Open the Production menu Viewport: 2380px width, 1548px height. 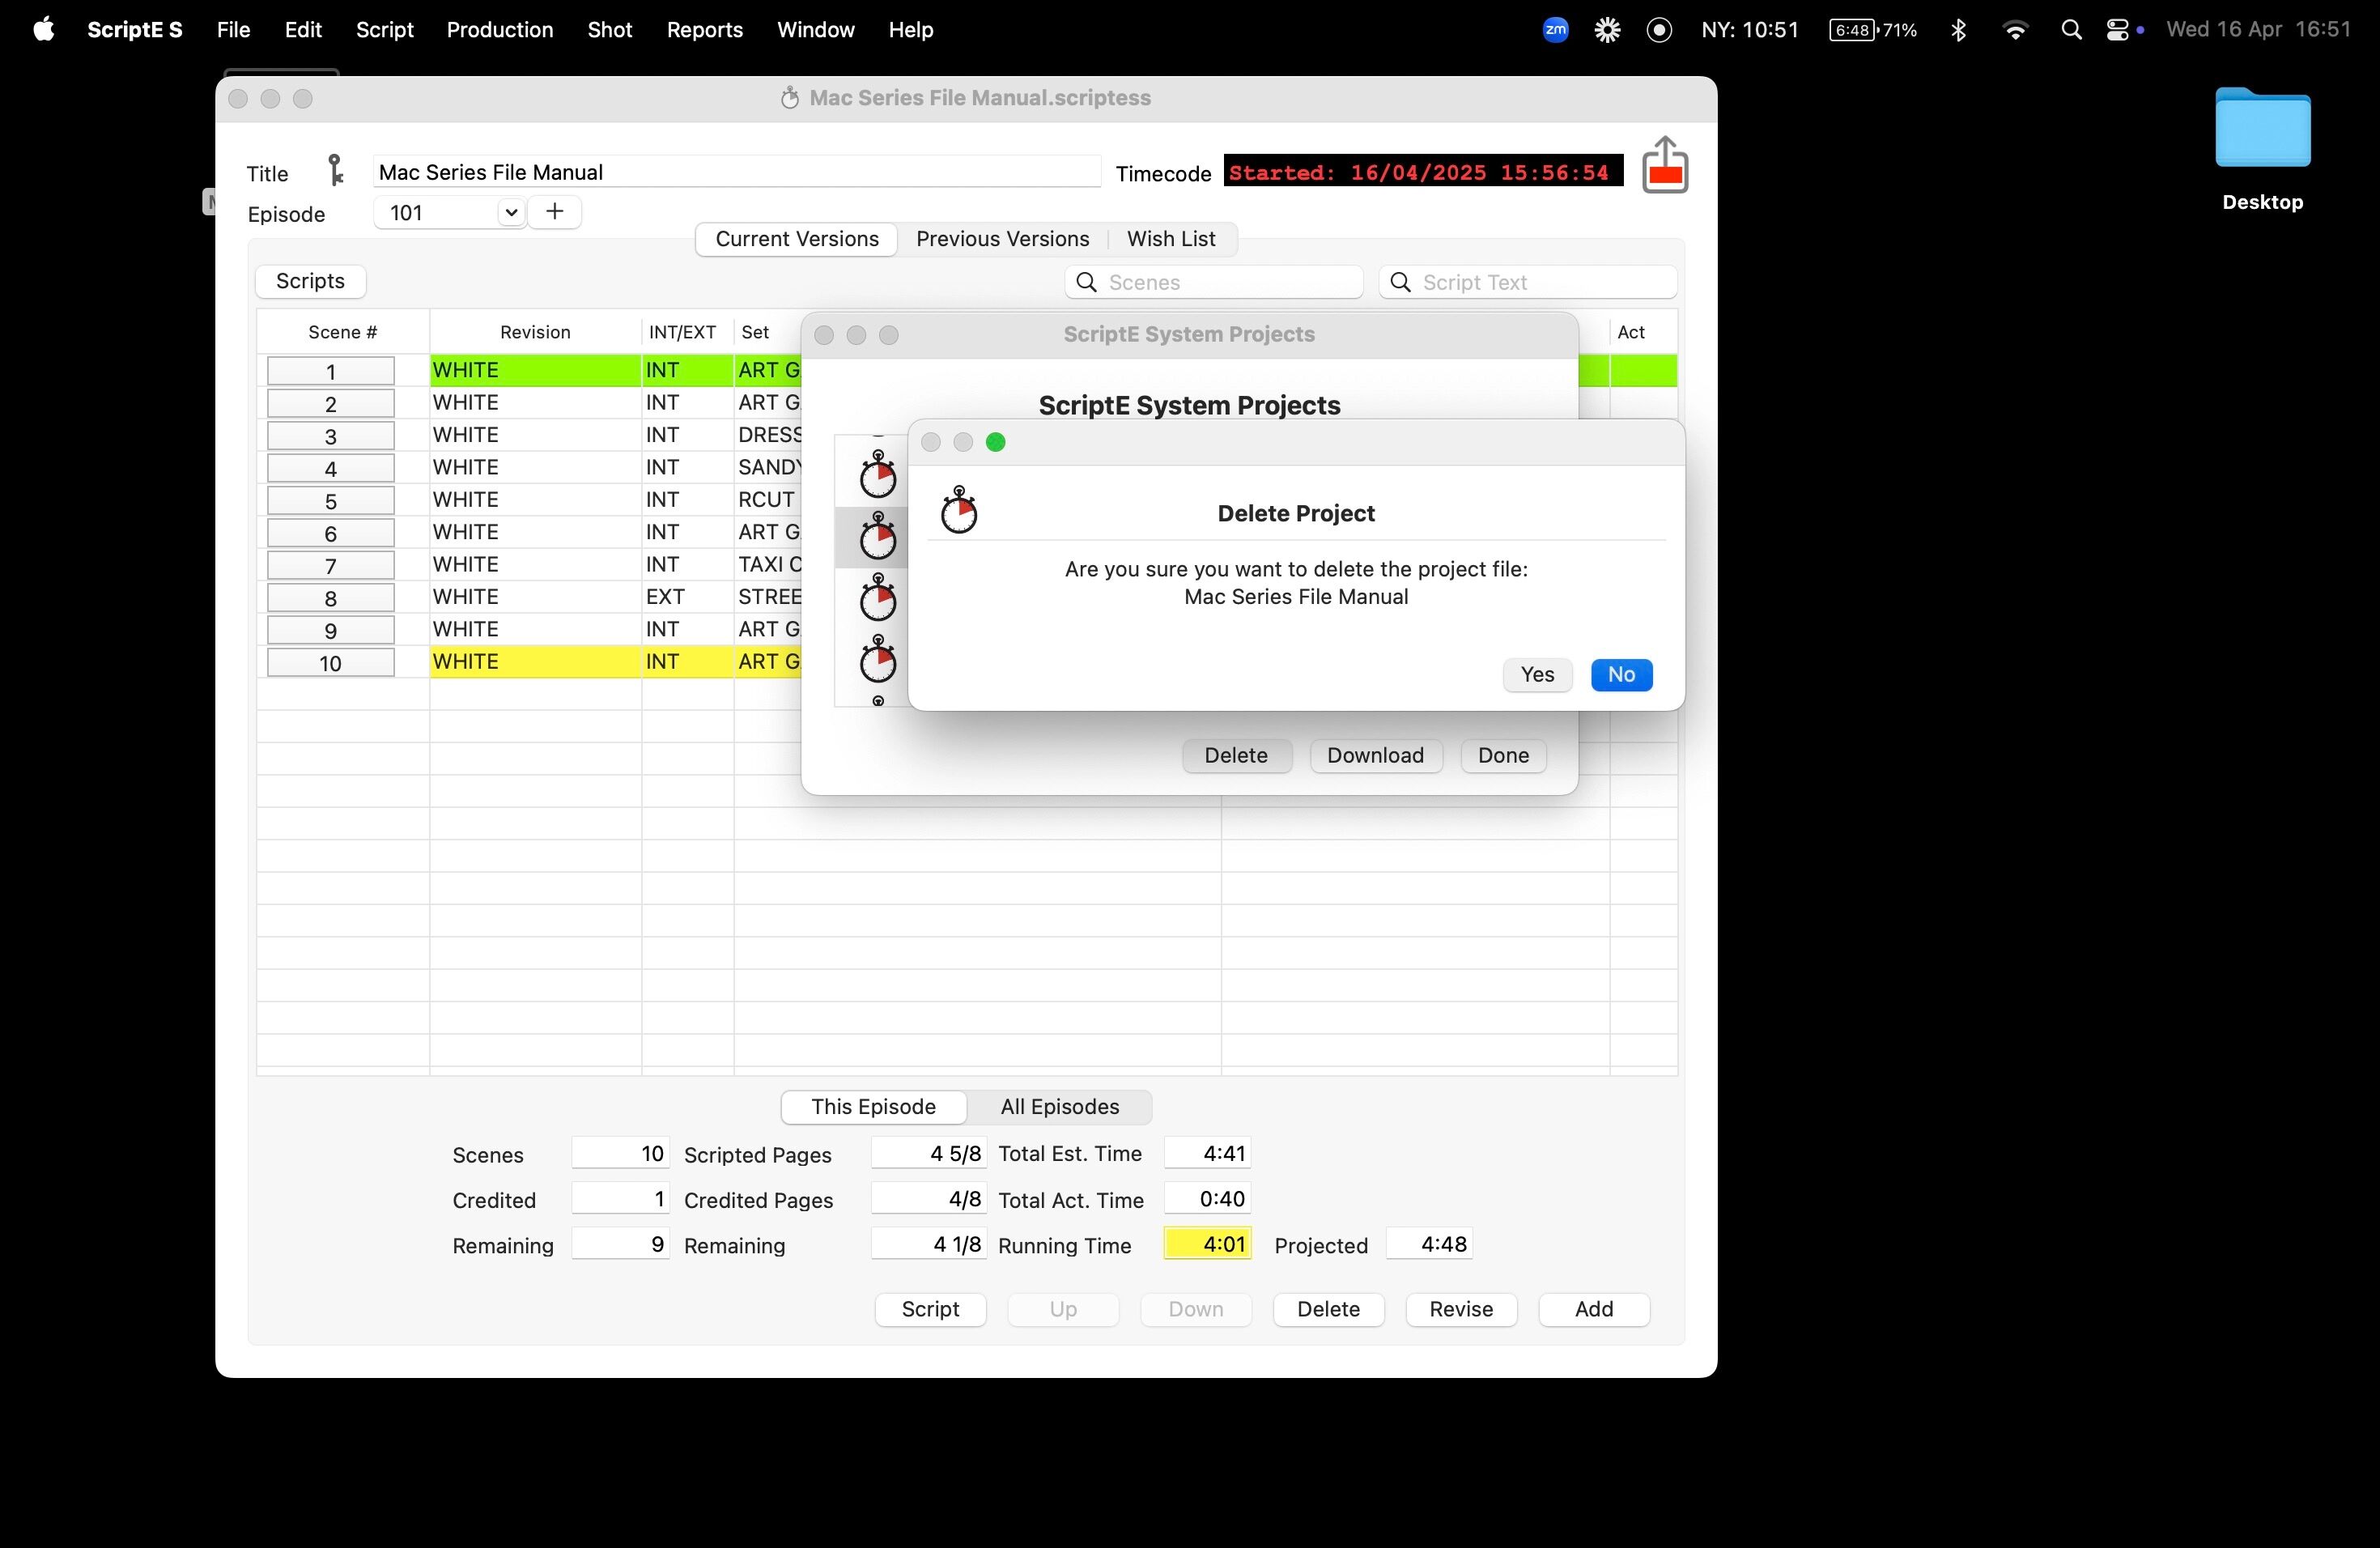point(499,30)
